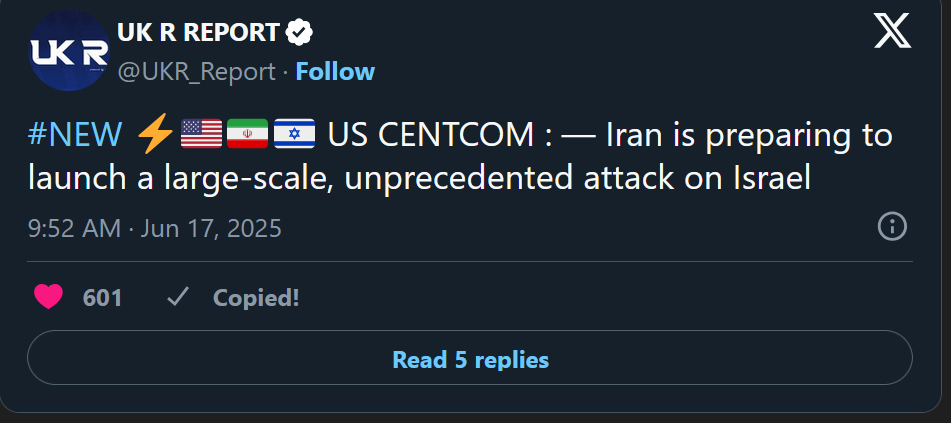Image resolution: width=951 pixels, height=423 pixels.
Task: Open the Twitter info circle icon
Action: [x=892, y=227]
